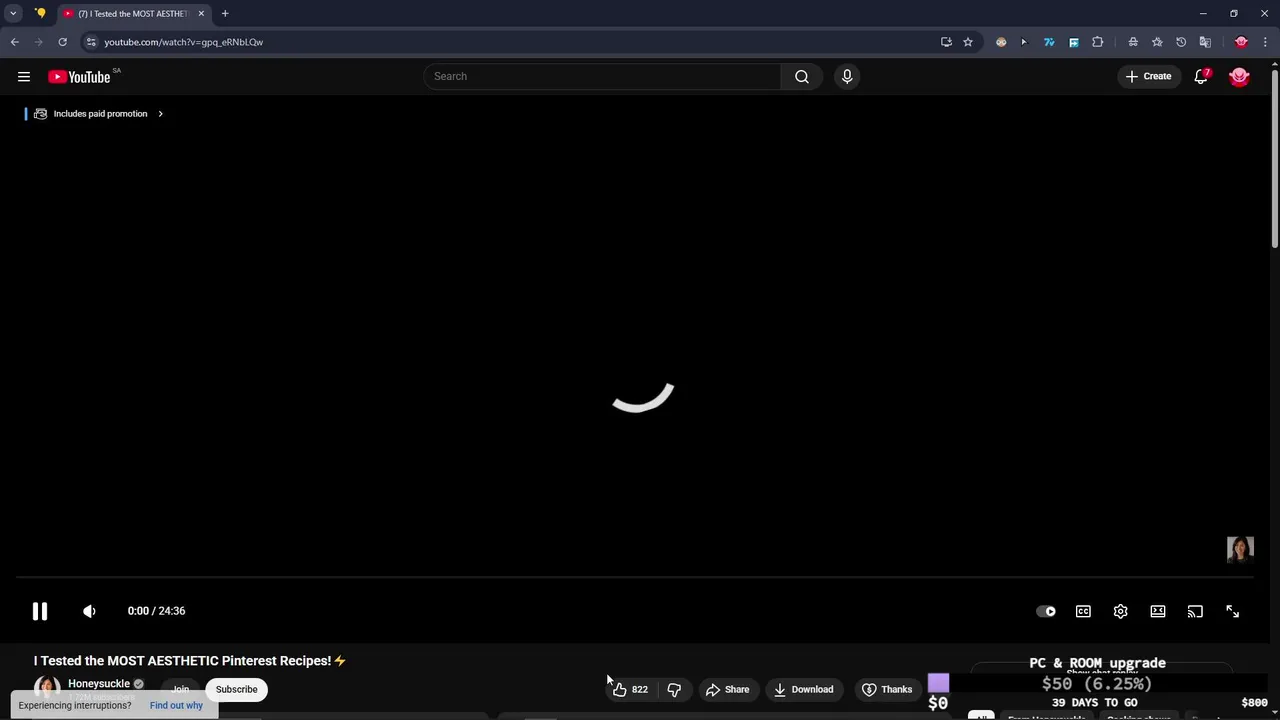Open the Honeysuckle channel name link
The height and width of the screenshot is (720, 1280).
pos(99,684)
